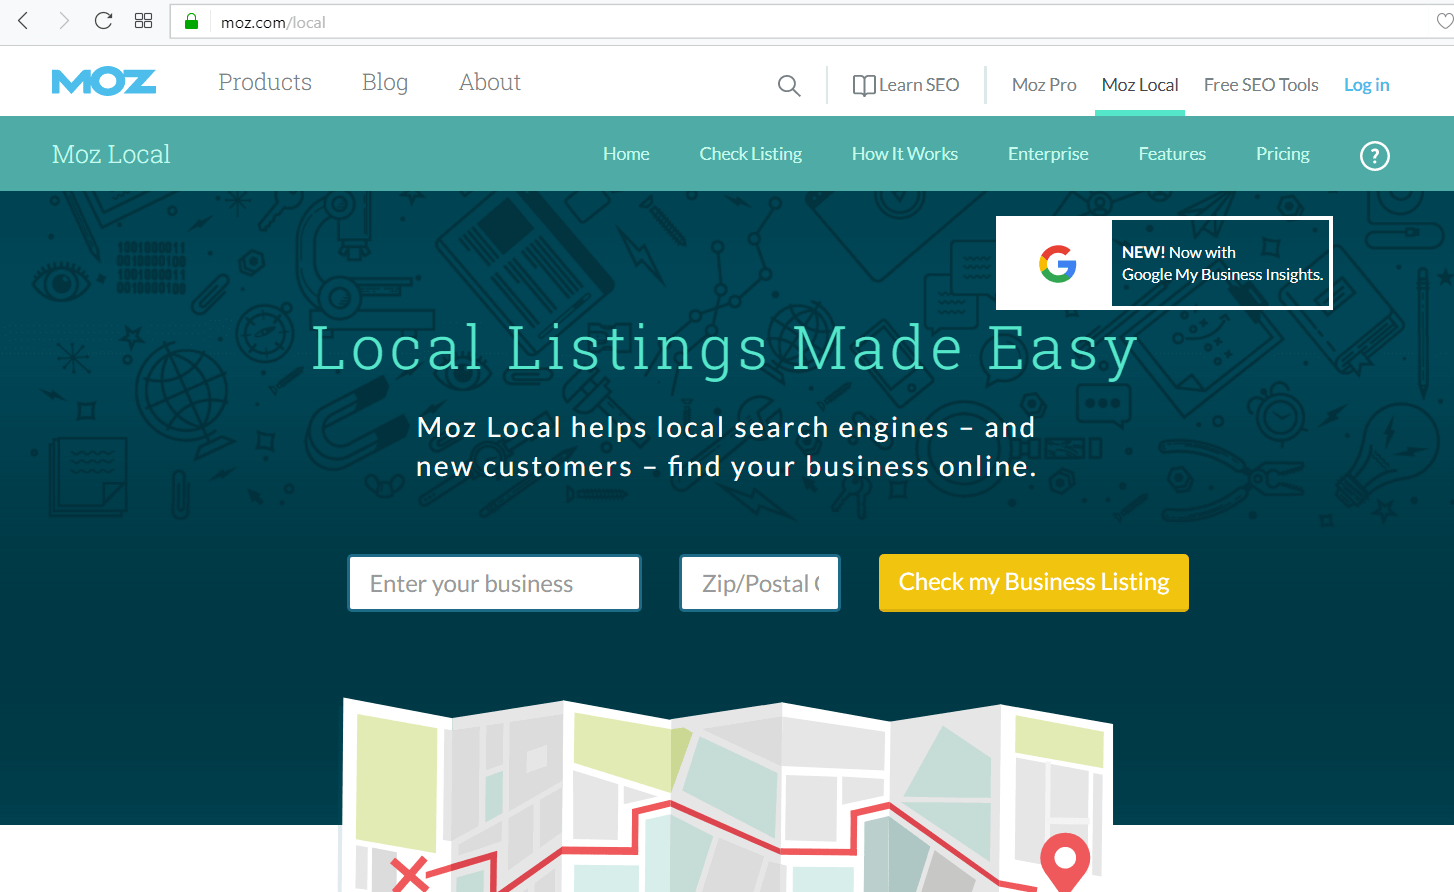The image size is (1454, 892).
Task: Select the Moz Local tab
Action: click(1140, 85)
